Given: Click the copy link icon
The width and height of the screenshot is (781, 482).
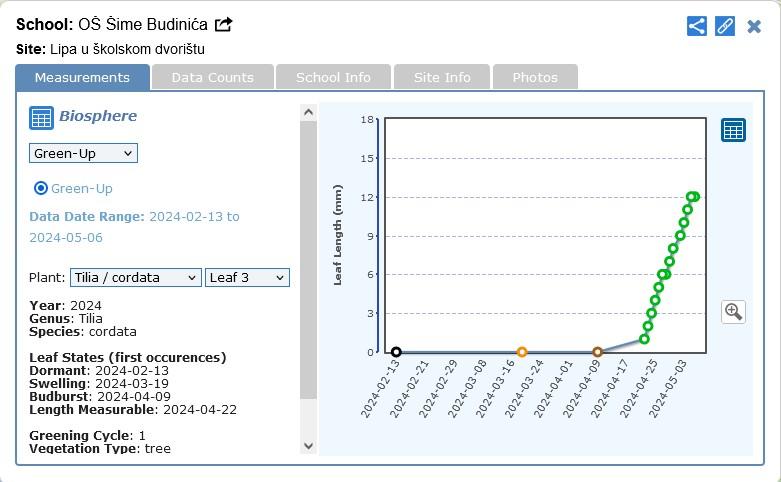Looking at the screenshot, I should 725,26.
